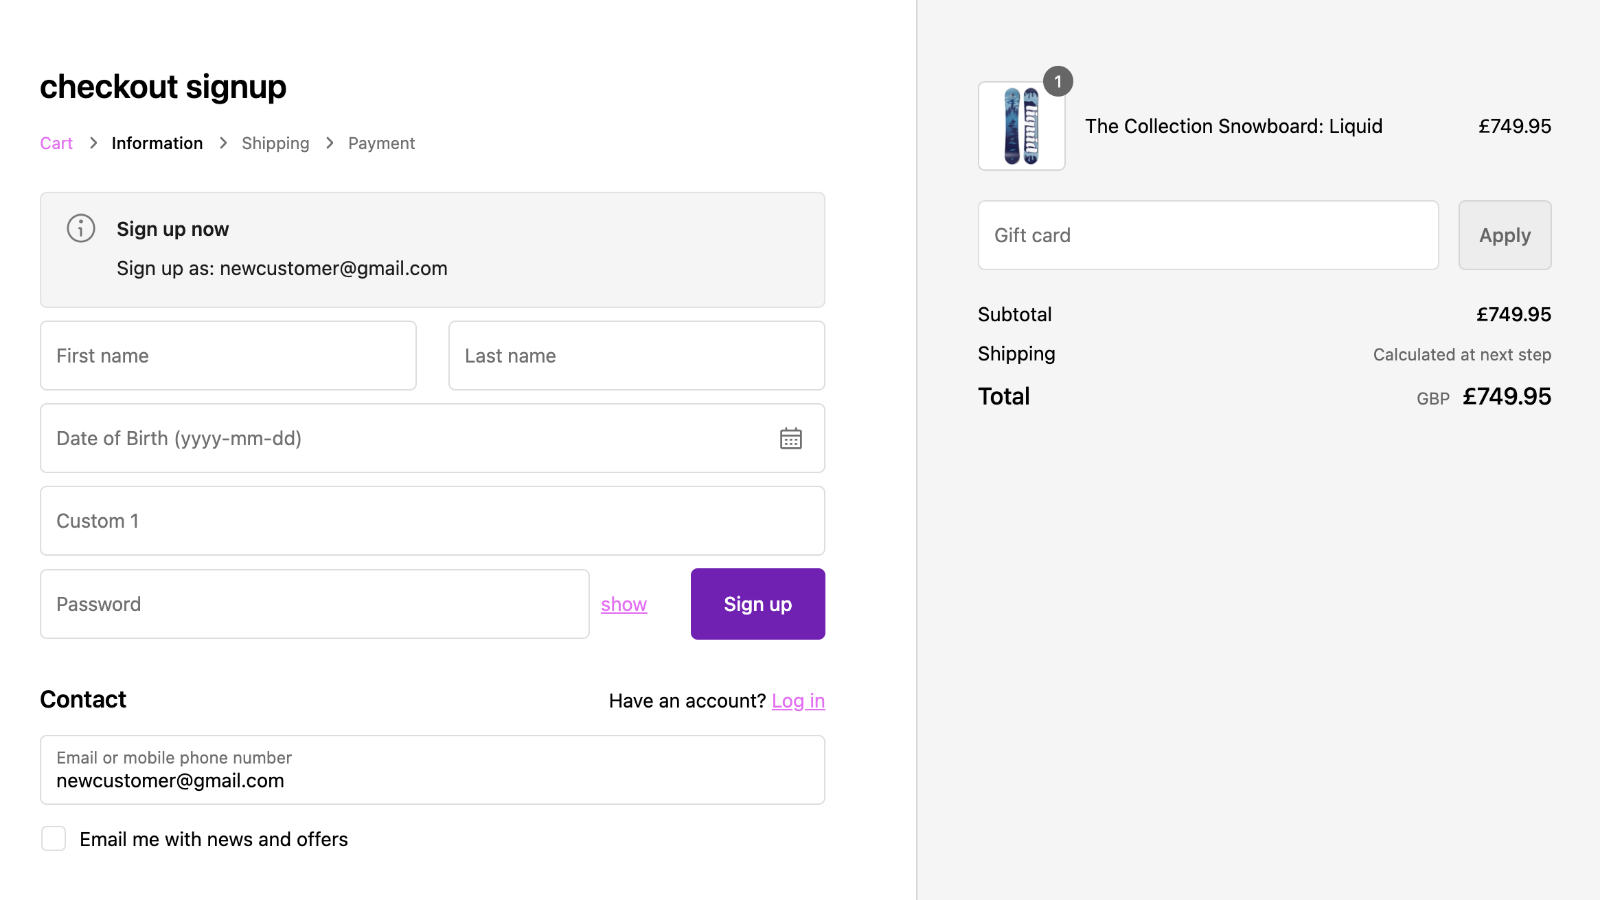Focus the First name field
This screenshot has height=900, width=1600.
pyautogui.click(x=228, y=356)
